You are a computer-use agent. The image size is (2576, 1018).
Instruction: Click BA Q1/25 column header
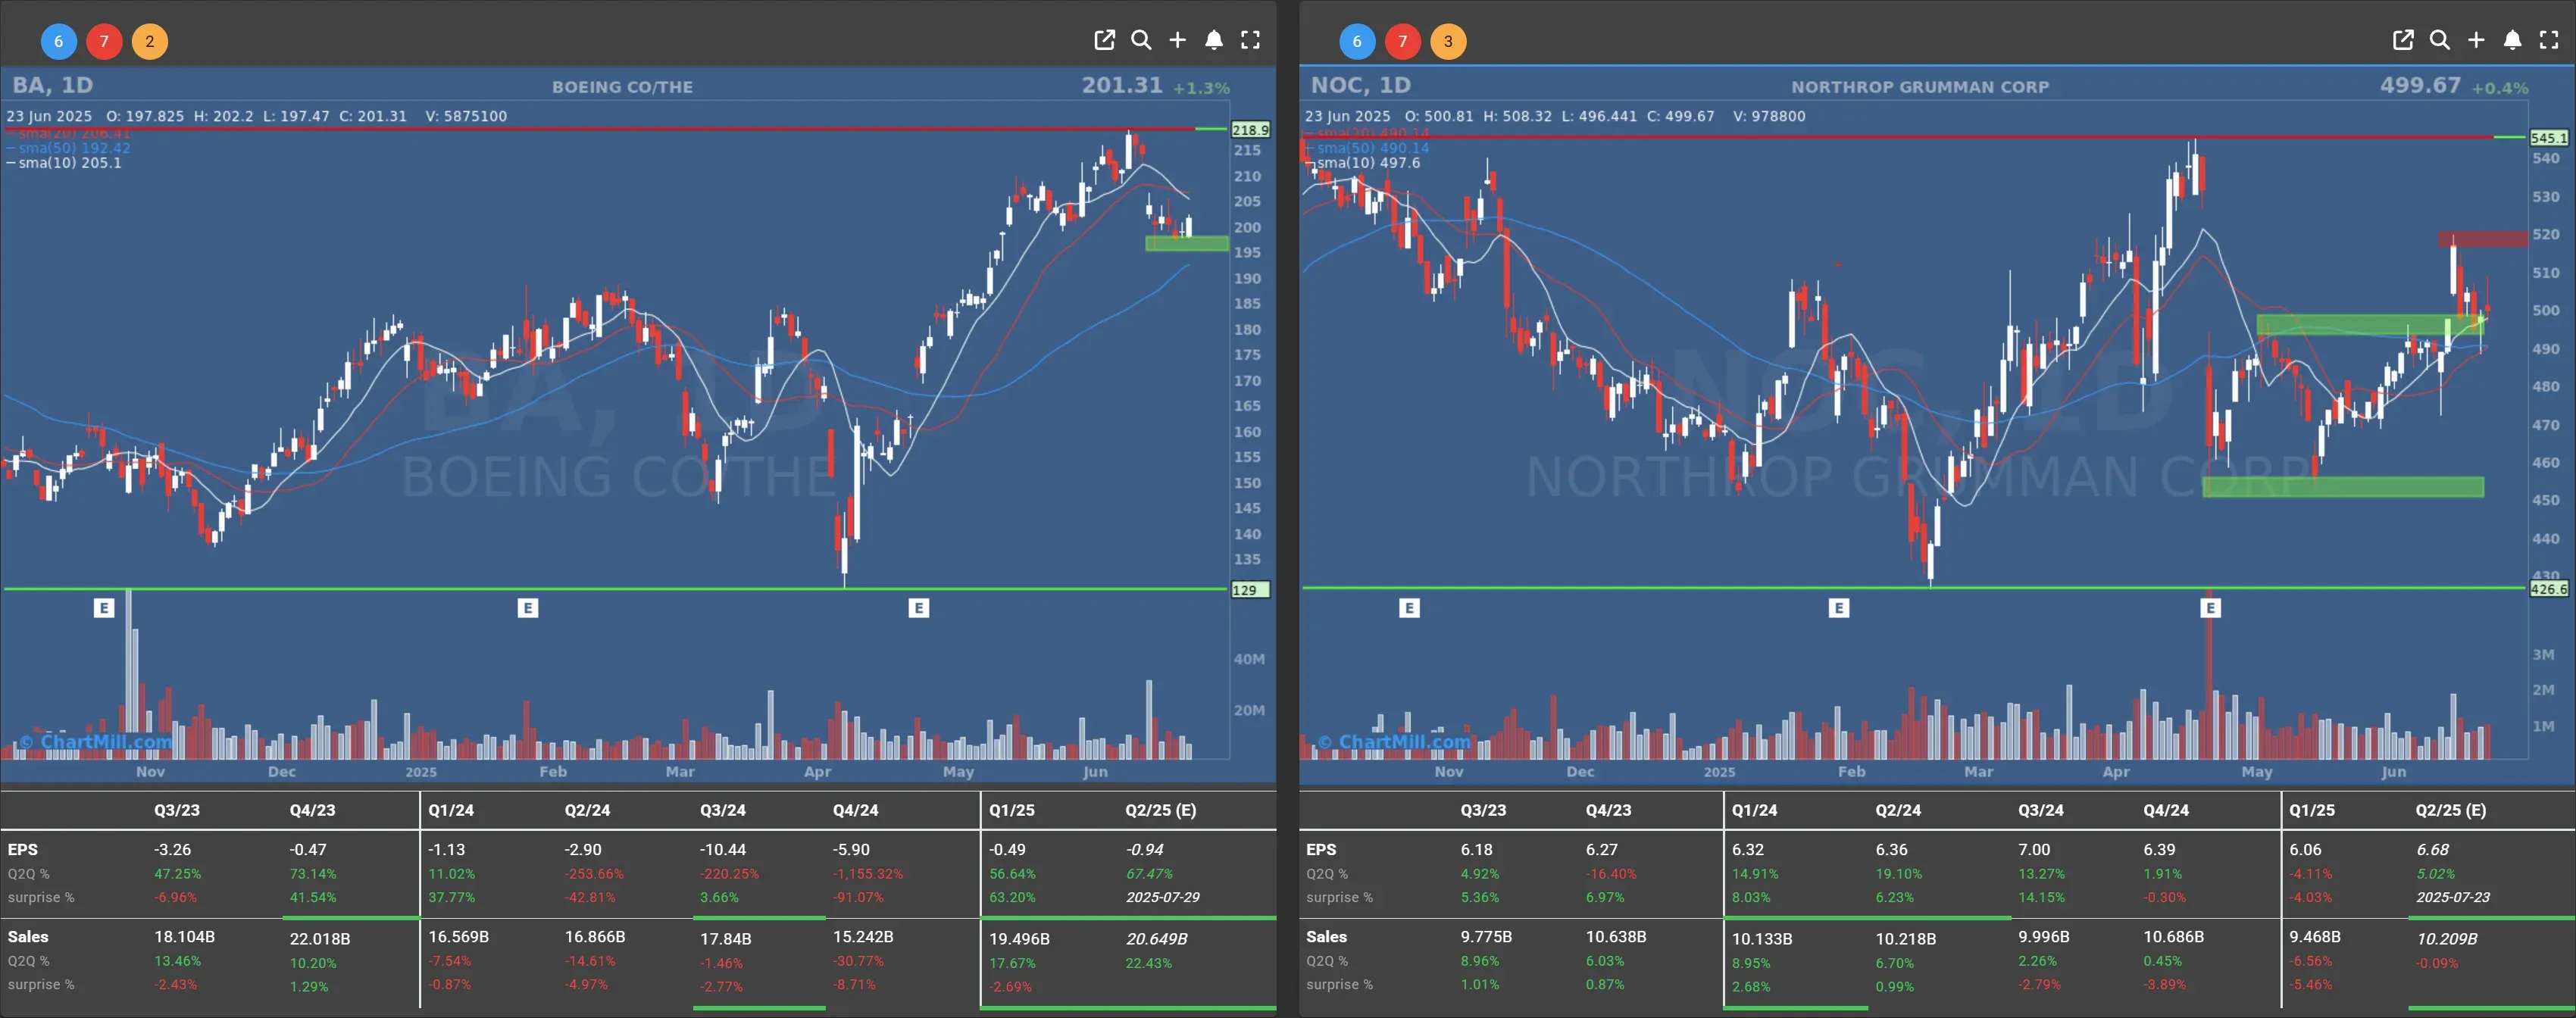click(1012, 810)
